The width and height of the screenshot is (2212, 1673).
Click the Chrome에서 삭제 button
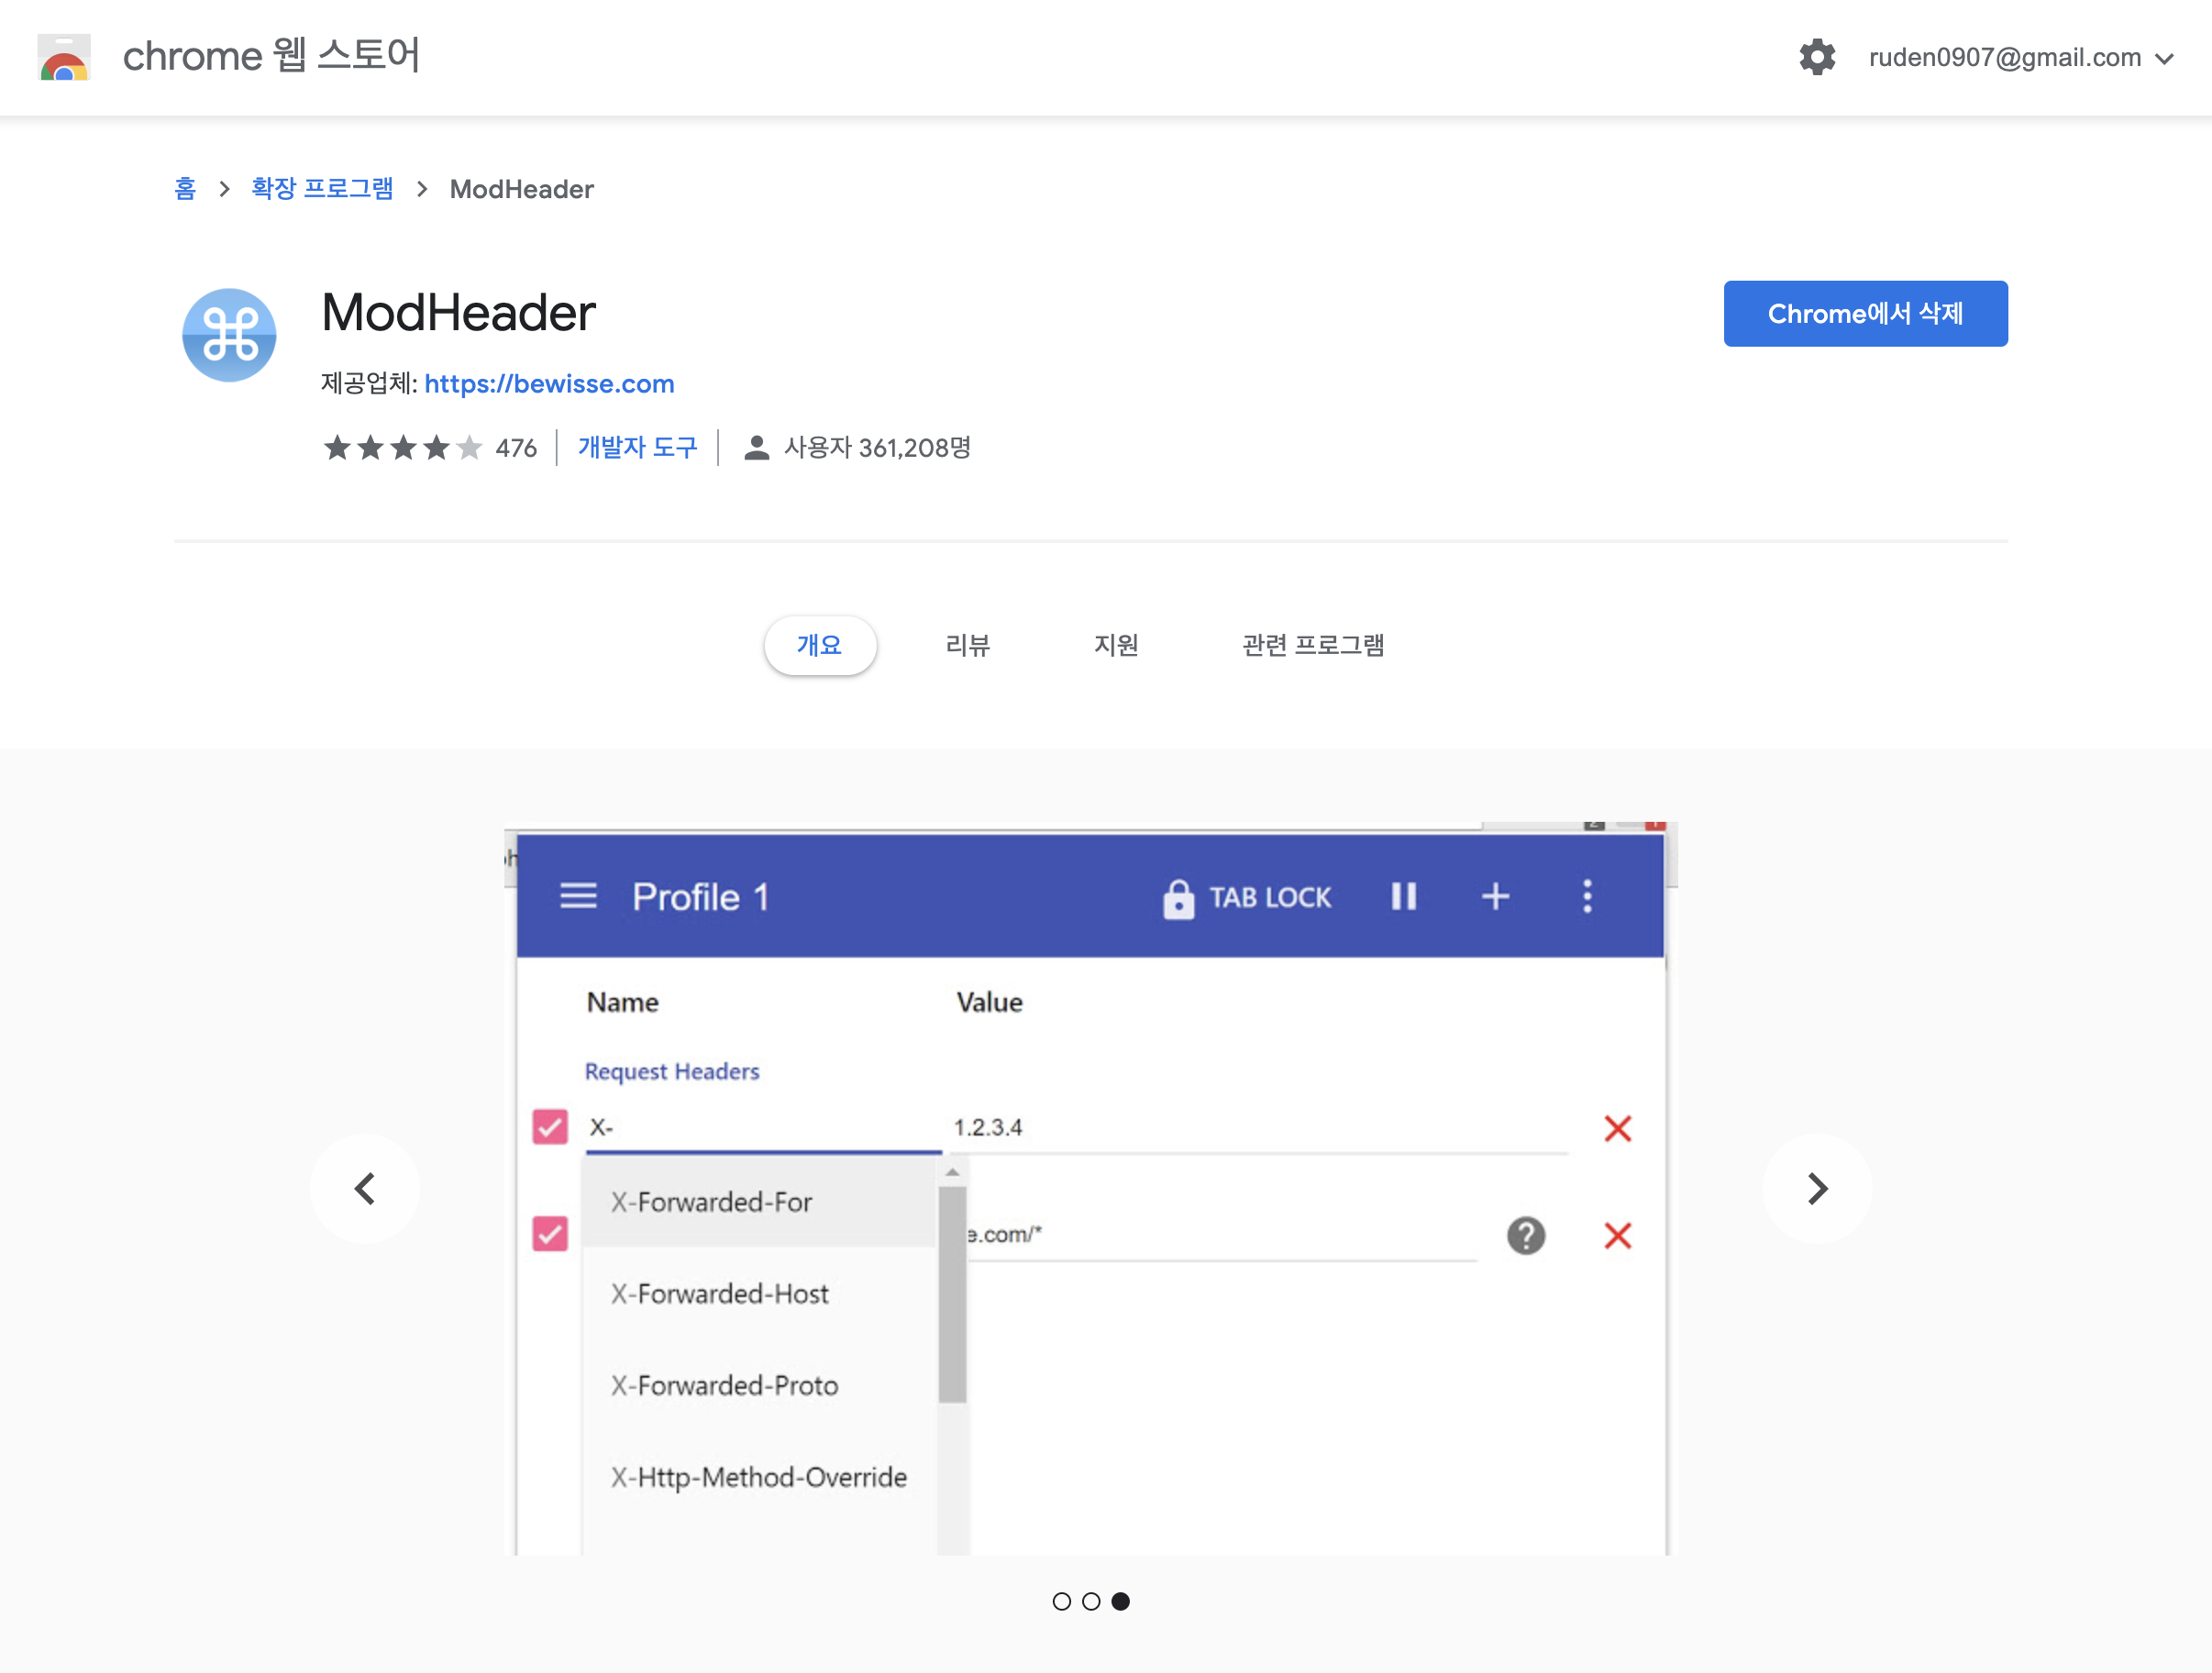pyautogui.click(x=1864, y=314)
